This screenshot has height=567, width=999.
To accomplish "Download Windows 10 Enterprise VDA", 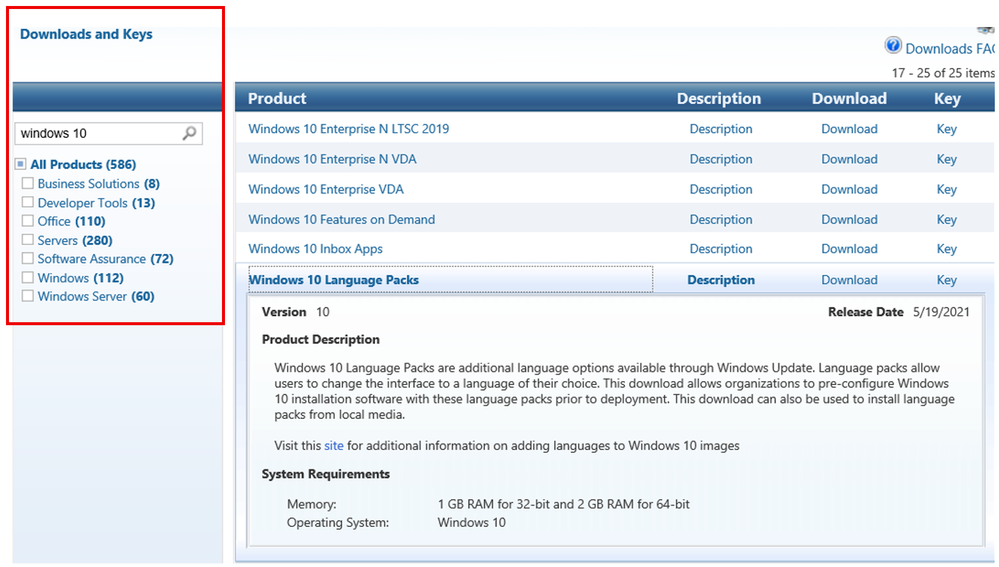I will tap(849, 189).
